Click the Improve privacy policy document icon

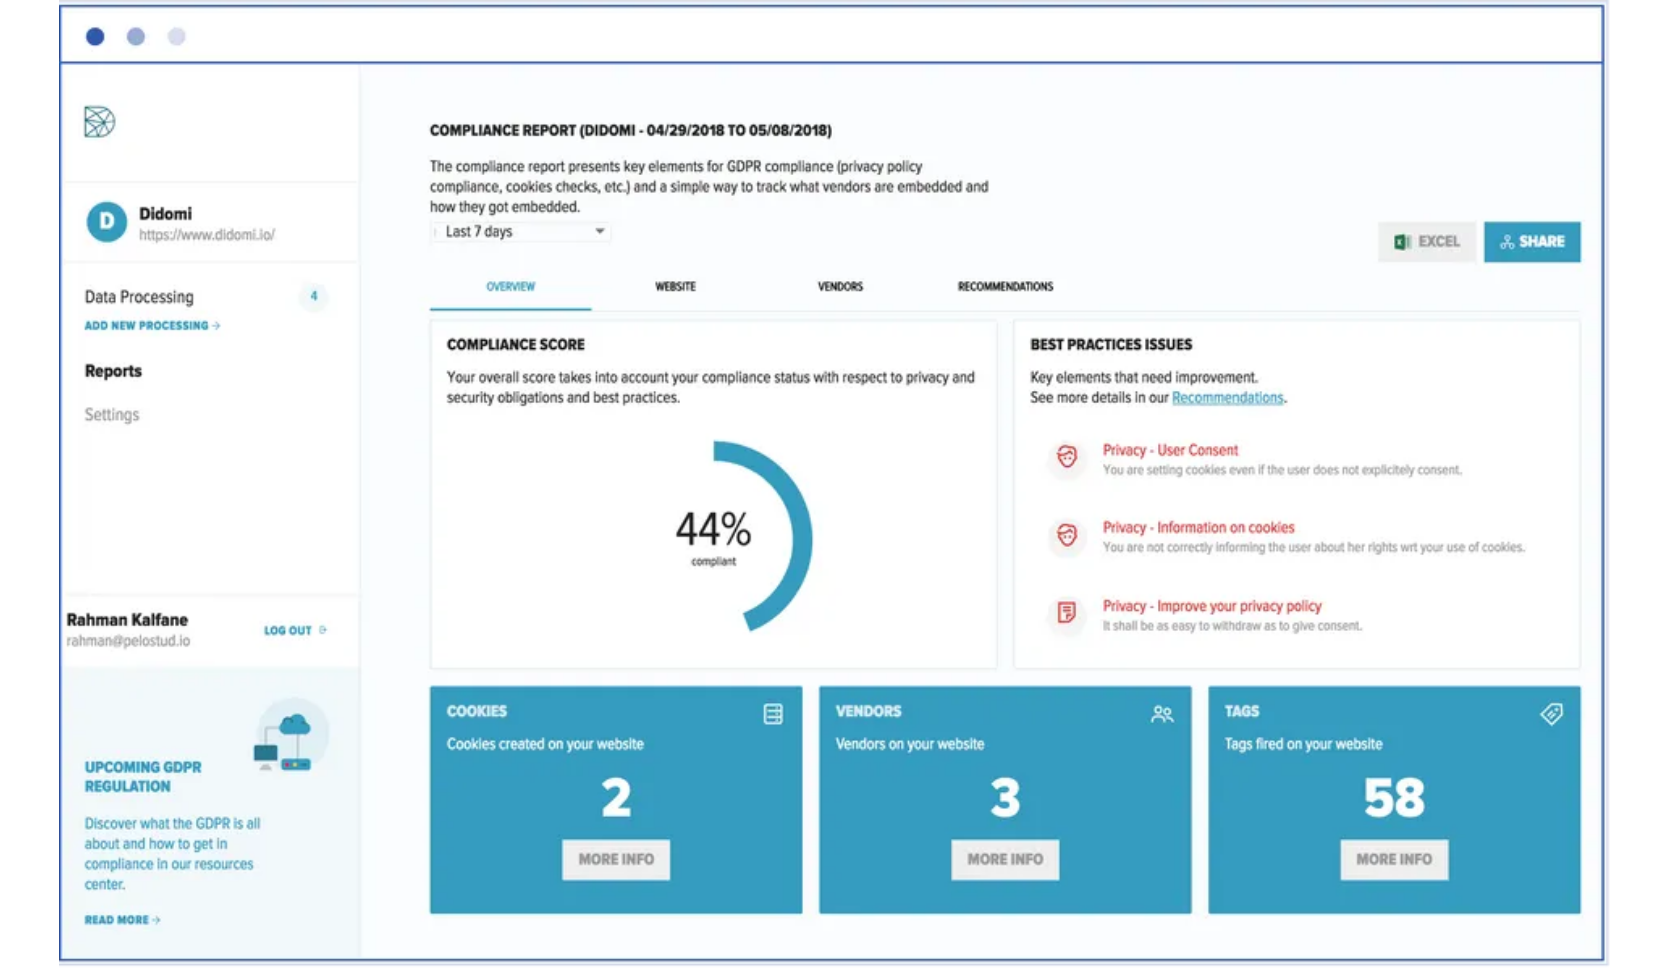(1067, 613)
